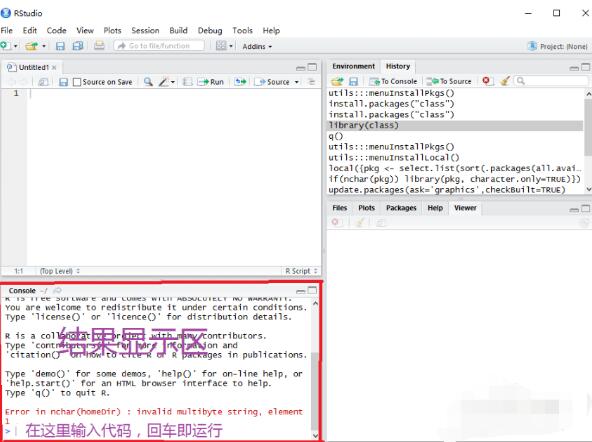Click the Clear all history broom icon

pyautogui.click(x=505, y=81)
